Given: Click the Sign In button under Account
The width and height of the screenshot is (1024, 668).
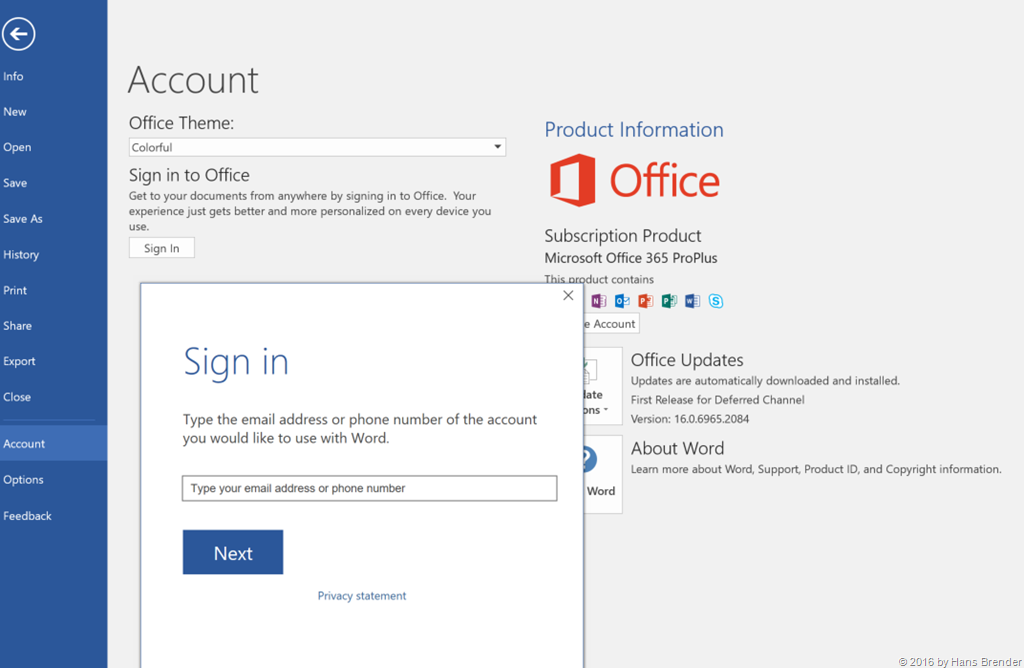Looking at the screenshot, I should pyautogui.click(x=161, y=248).
